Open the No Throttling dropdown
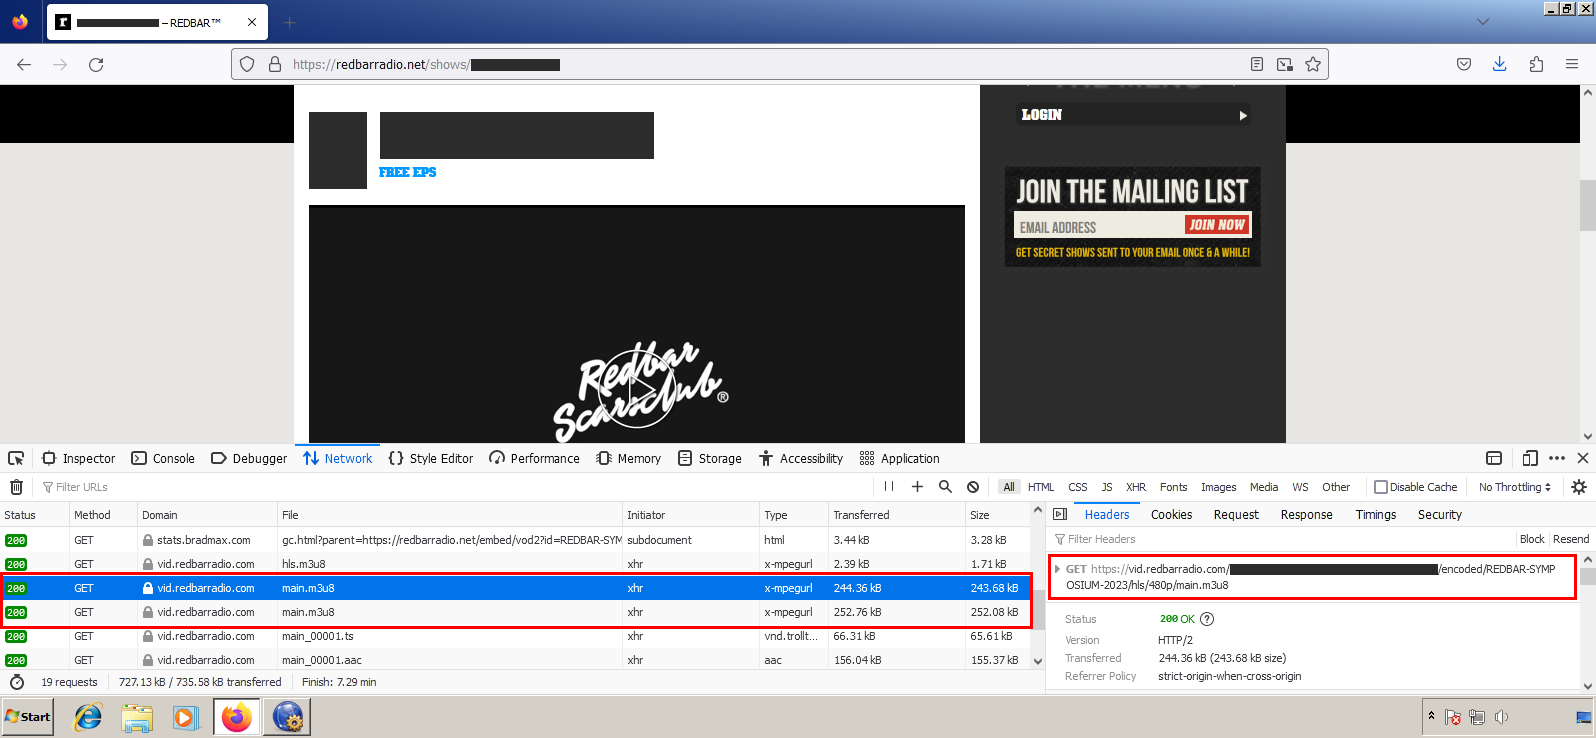 [1514, 487]
